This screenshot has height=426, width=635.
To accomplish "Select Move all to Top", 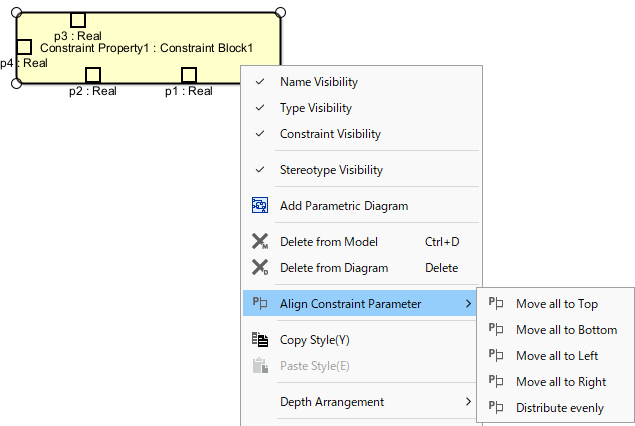I will click(x=555, y=303).
